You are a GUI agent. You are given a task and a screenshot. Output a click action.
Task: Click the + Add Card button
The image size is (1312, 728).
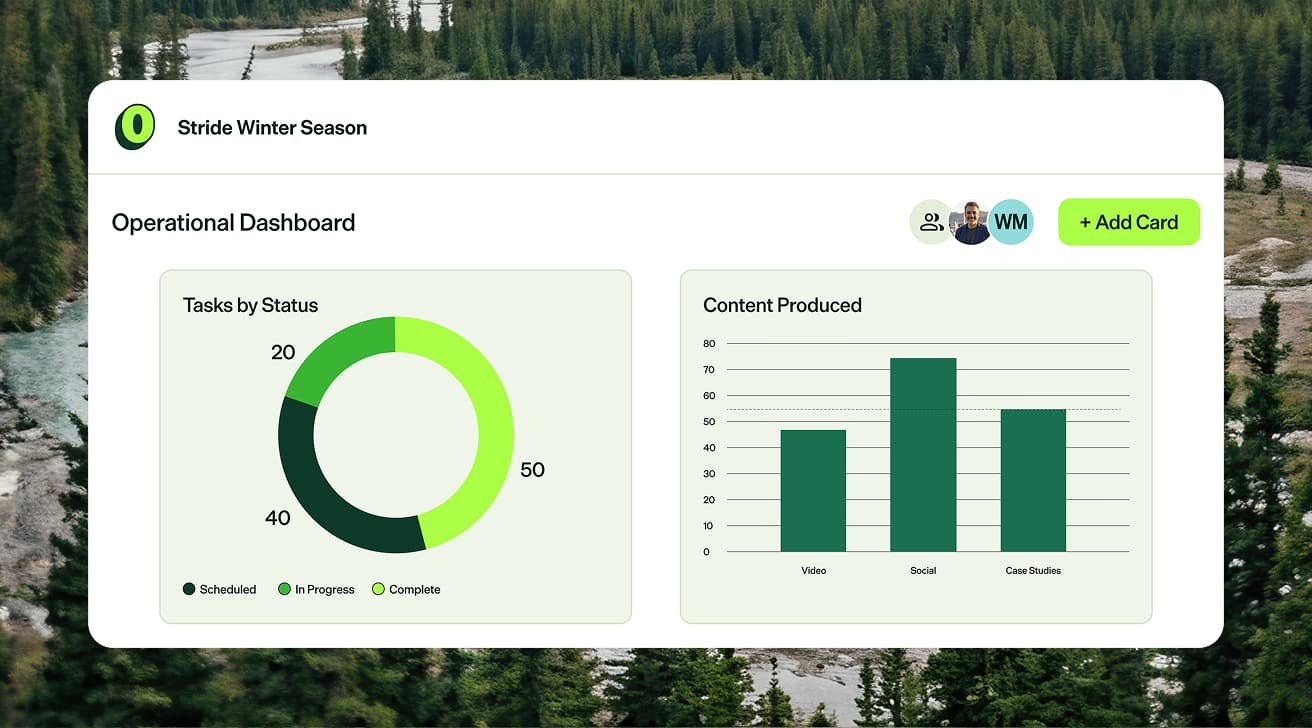pyautogui.click(x=1129, y=222)
